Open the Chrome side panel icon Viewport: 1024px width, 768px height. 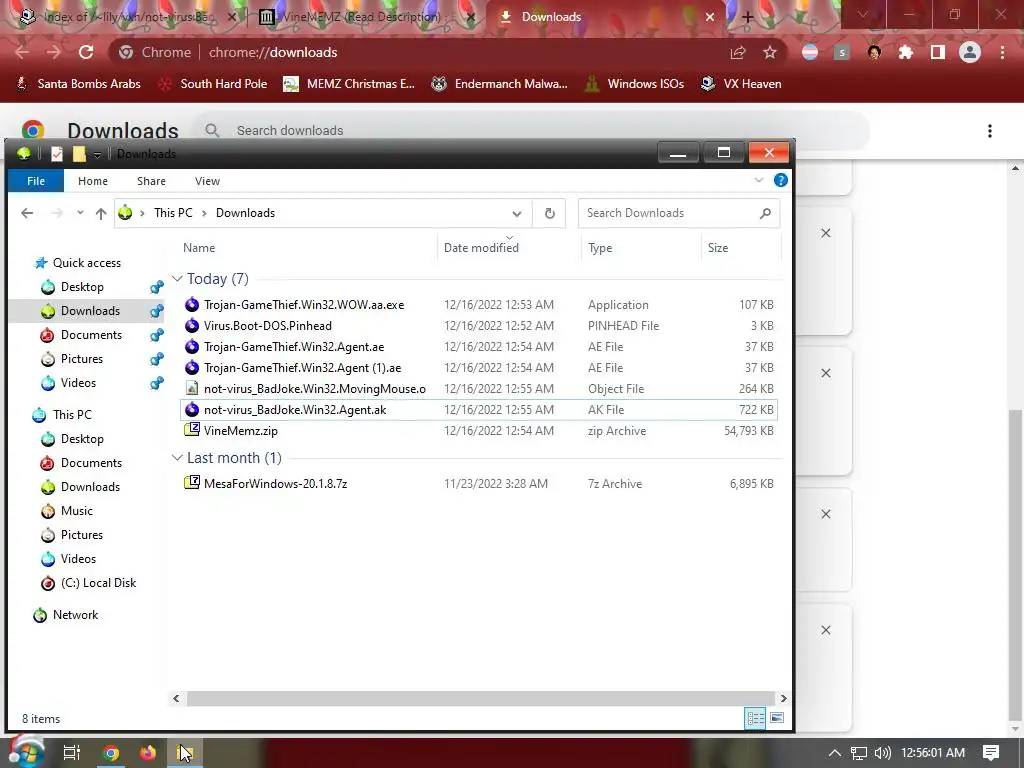938,52
